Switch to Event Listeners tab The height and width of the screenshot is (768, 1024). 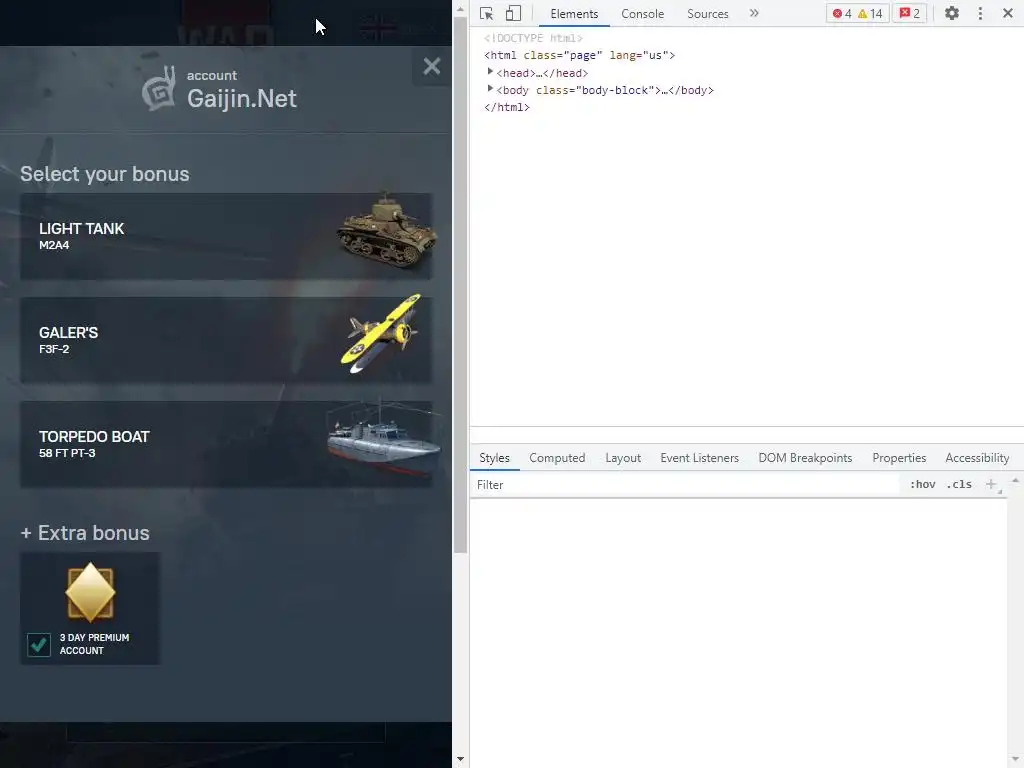pyautogui.click(x=699, y=458)
